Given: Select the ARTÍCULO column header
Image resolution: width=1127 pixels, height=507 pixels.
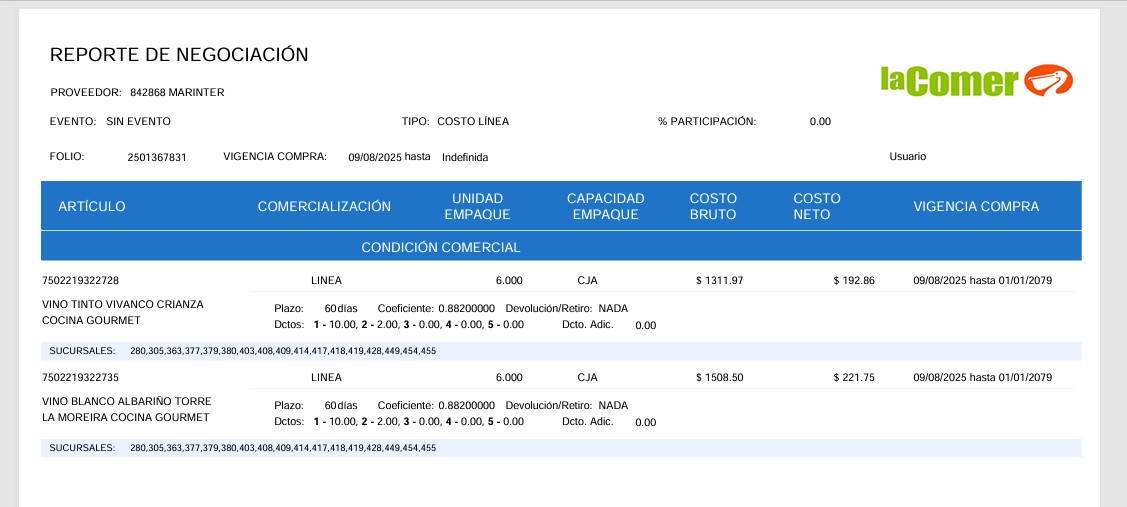Looking at the screenshot, I should point(92,207).
